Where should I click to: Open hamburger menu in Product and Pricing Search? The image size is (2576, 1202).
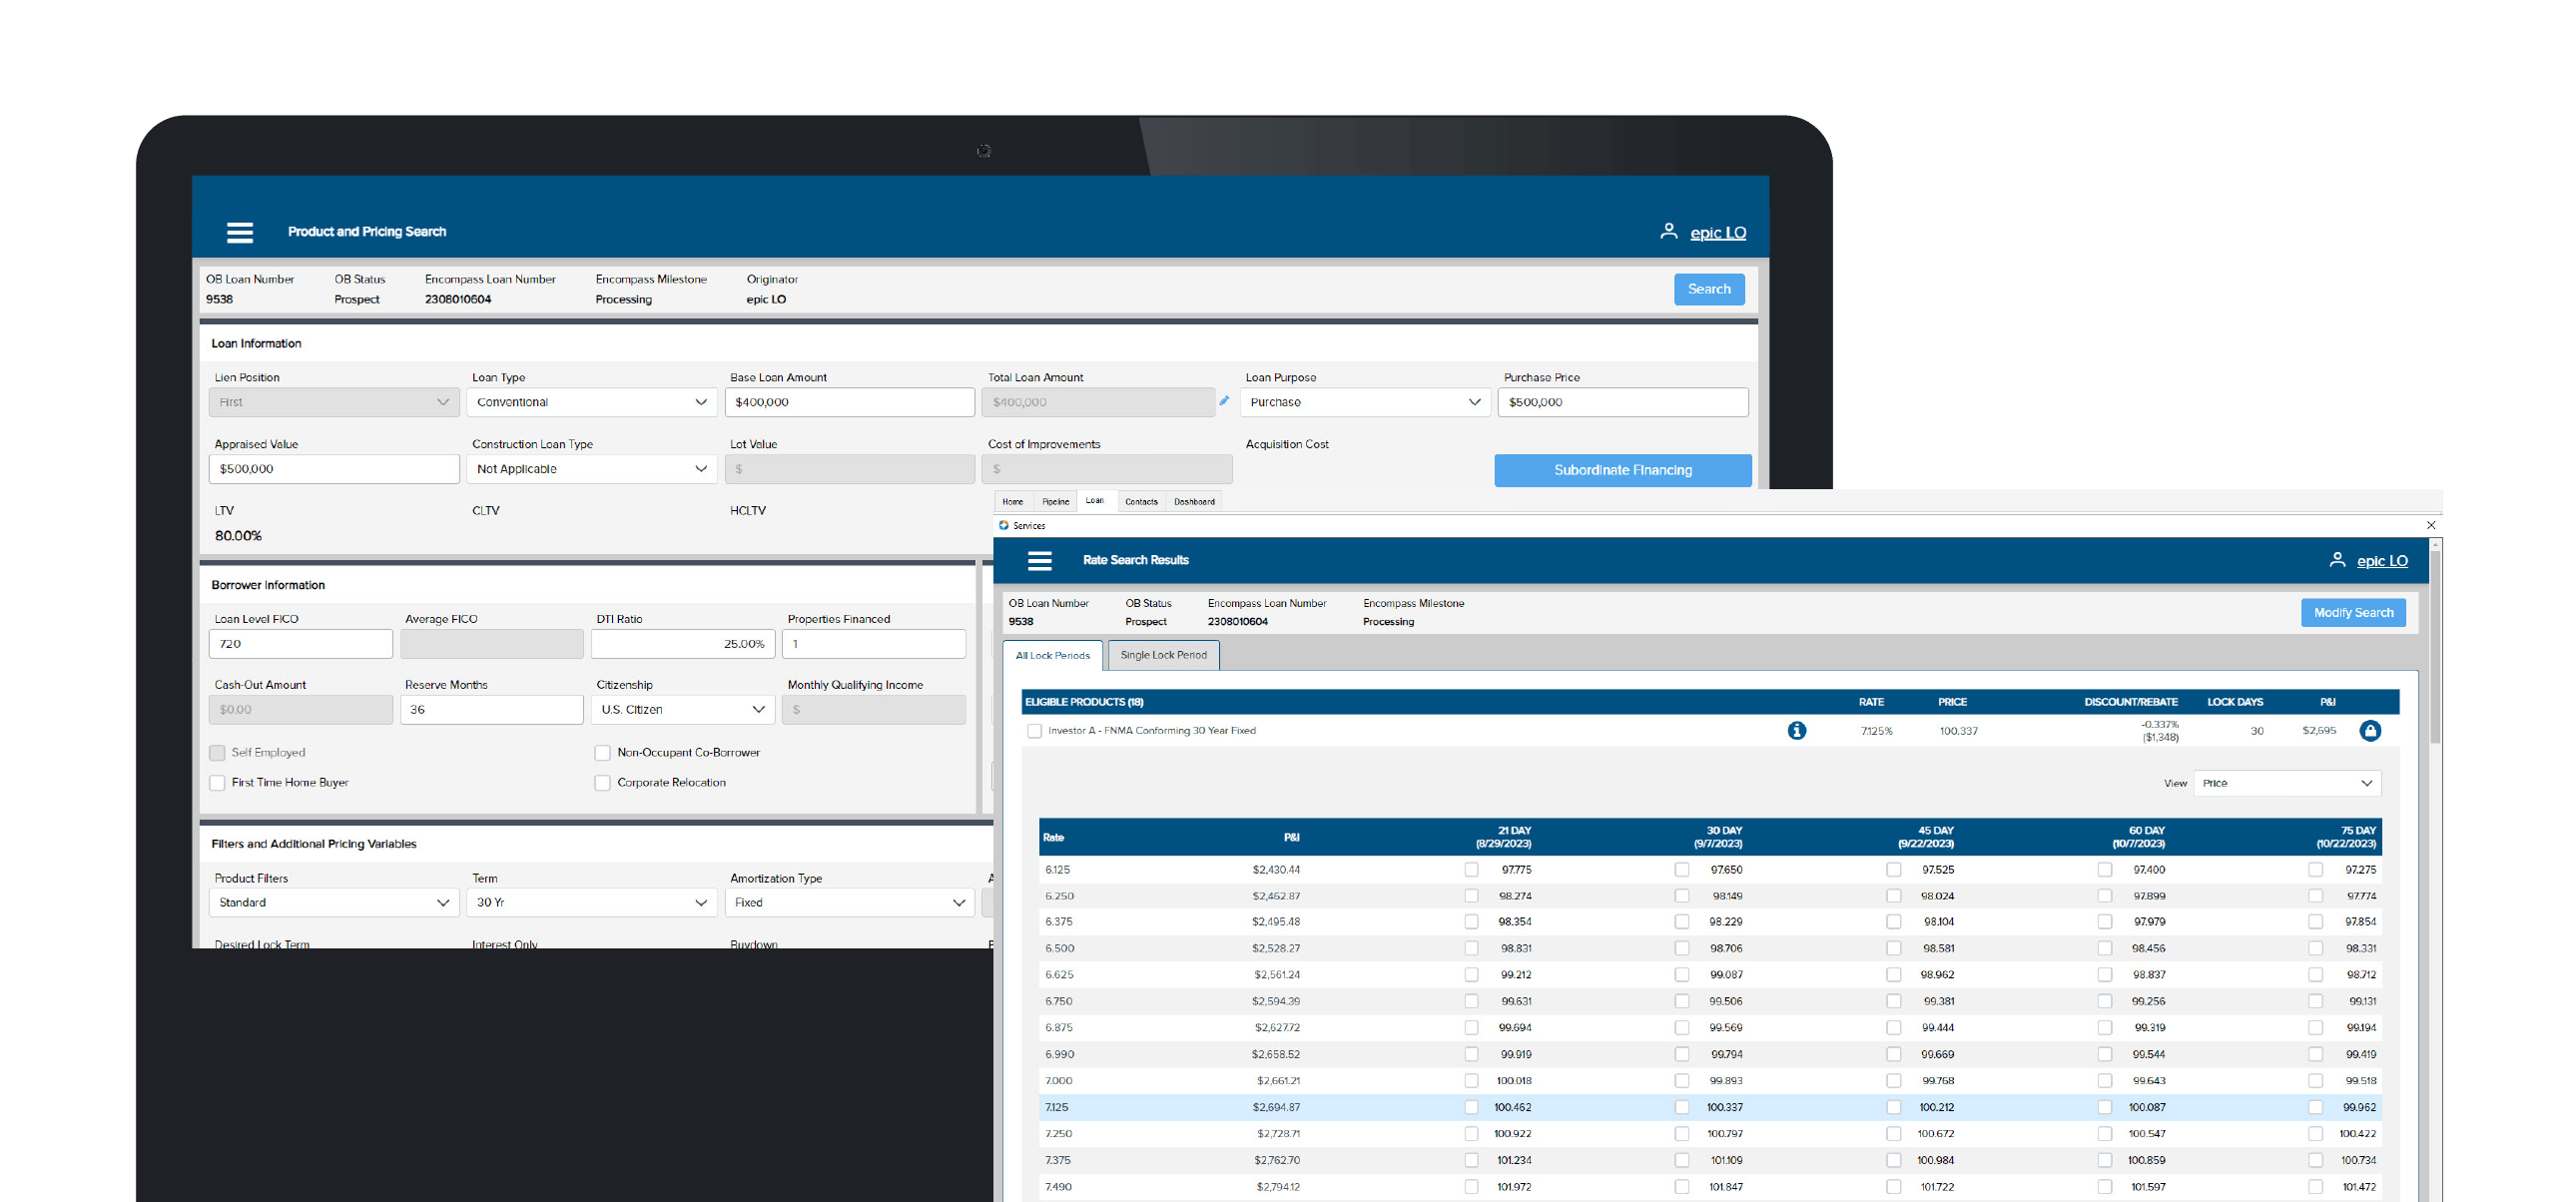240,232
